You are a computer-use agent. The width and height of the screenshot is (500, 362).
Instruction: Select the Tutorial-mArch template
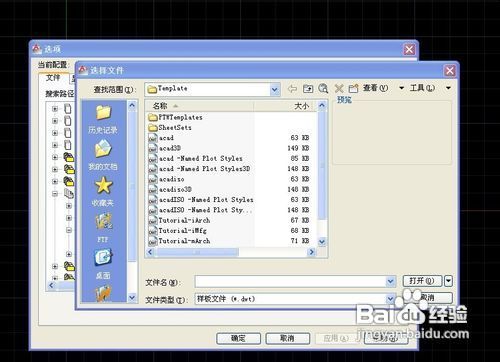pos(179,241)
